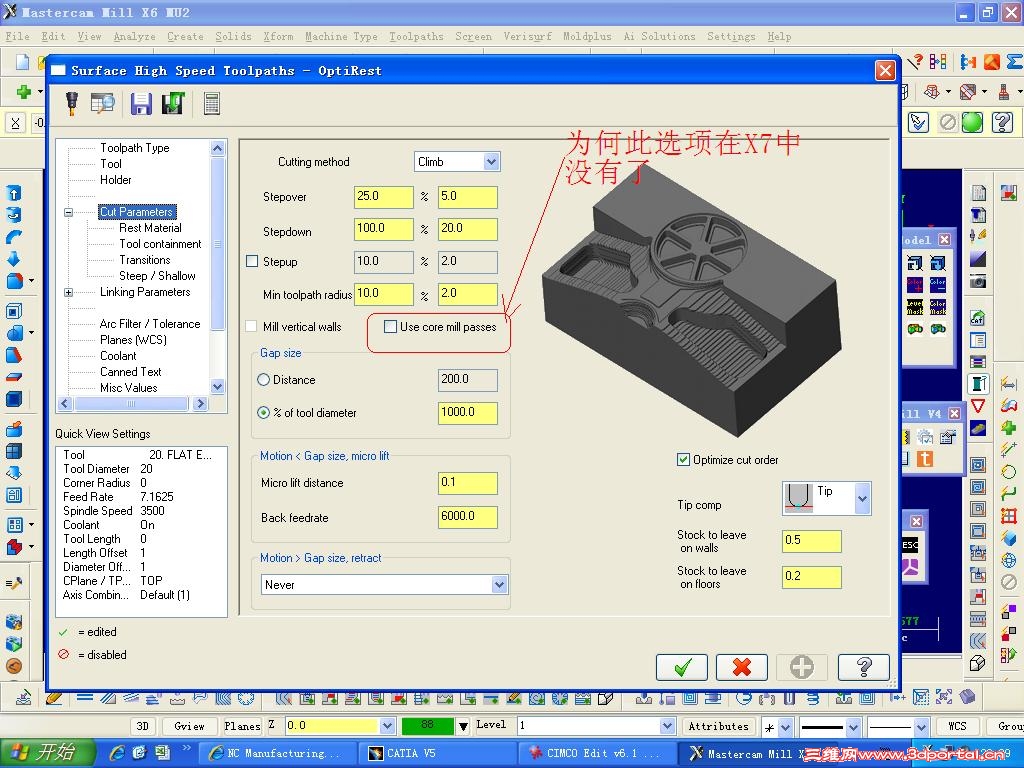Viewport: 1024px width, 768px height.
Task: Click Stock to leave on floors field
Action: coord(812,577)
